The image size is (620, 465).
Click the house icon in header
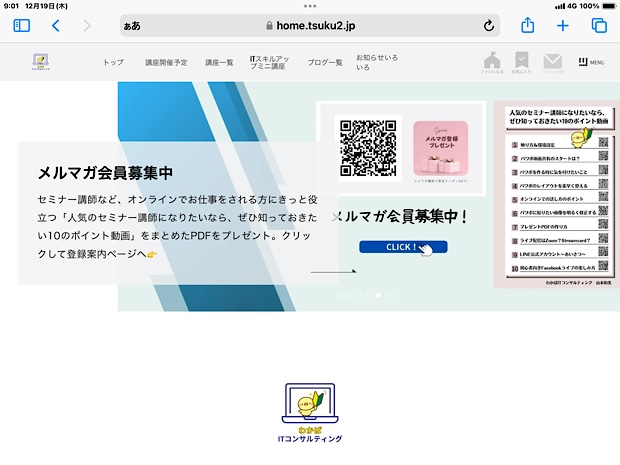point(492,62)
